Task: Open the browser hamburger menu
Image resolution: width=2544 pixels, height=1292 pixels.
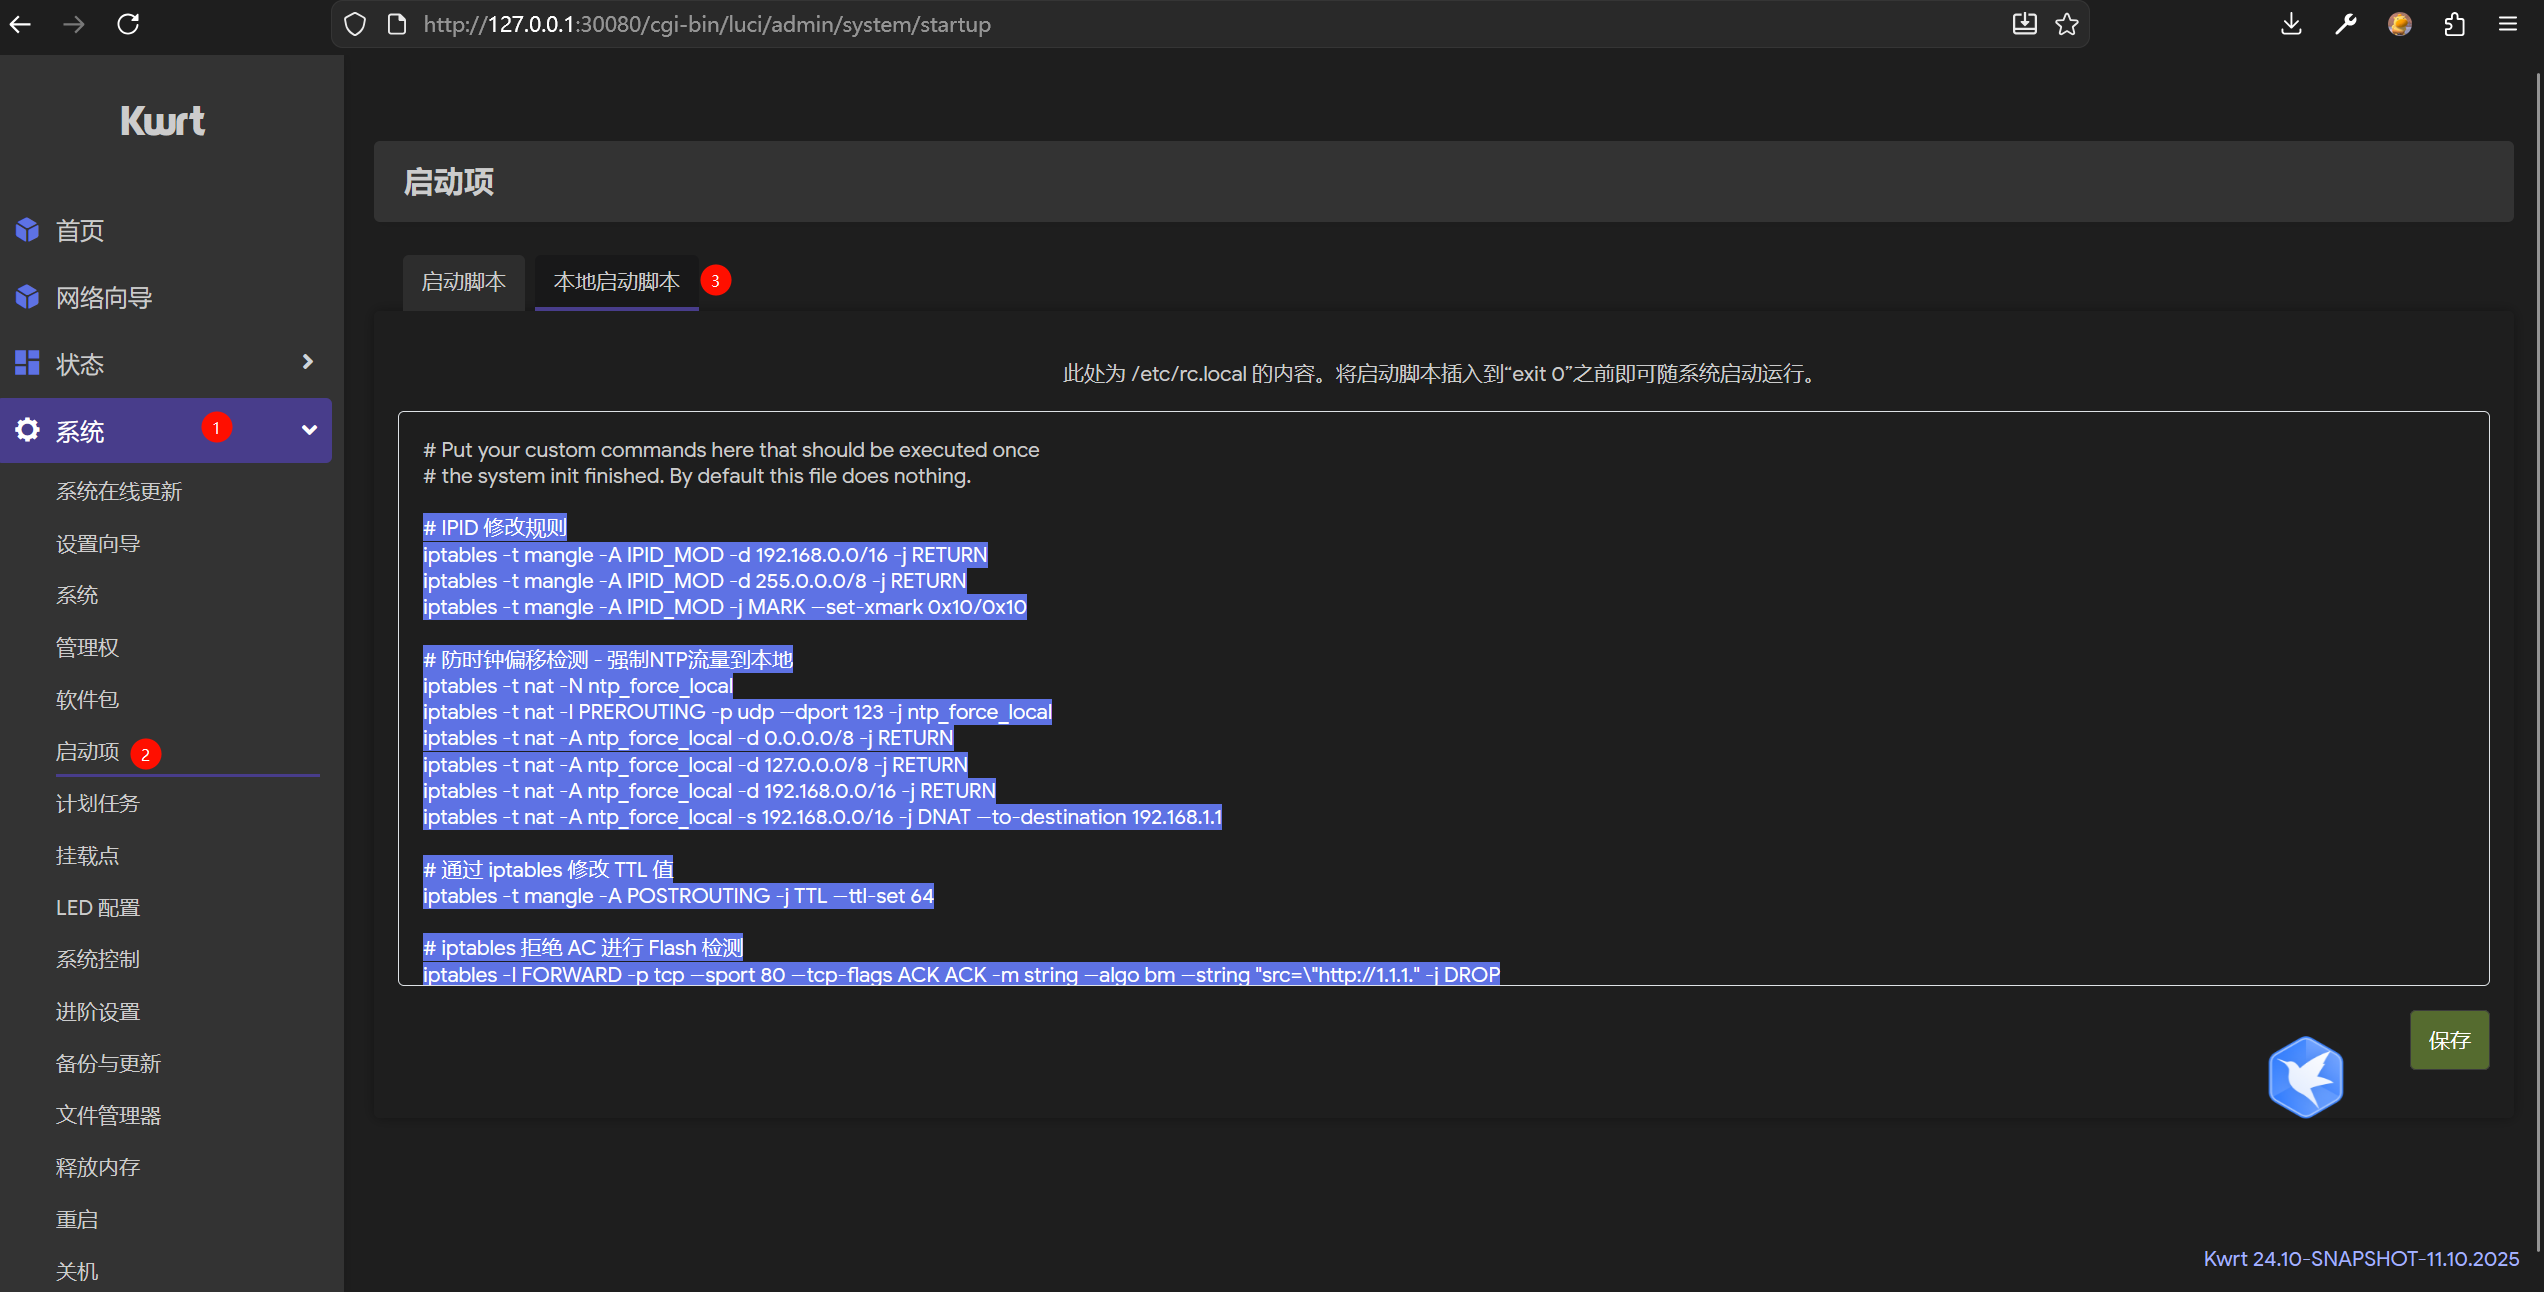Action: click(2508, 24)
